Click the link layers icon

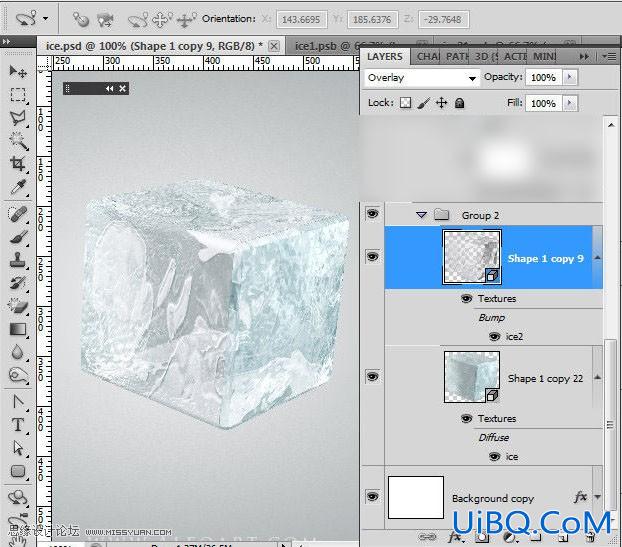point(427,537)
